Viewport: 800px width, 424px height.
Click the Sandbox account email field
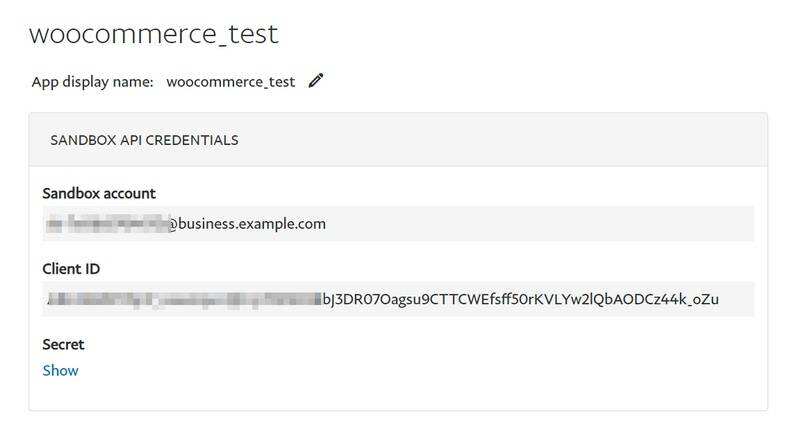tap(398, 223)
